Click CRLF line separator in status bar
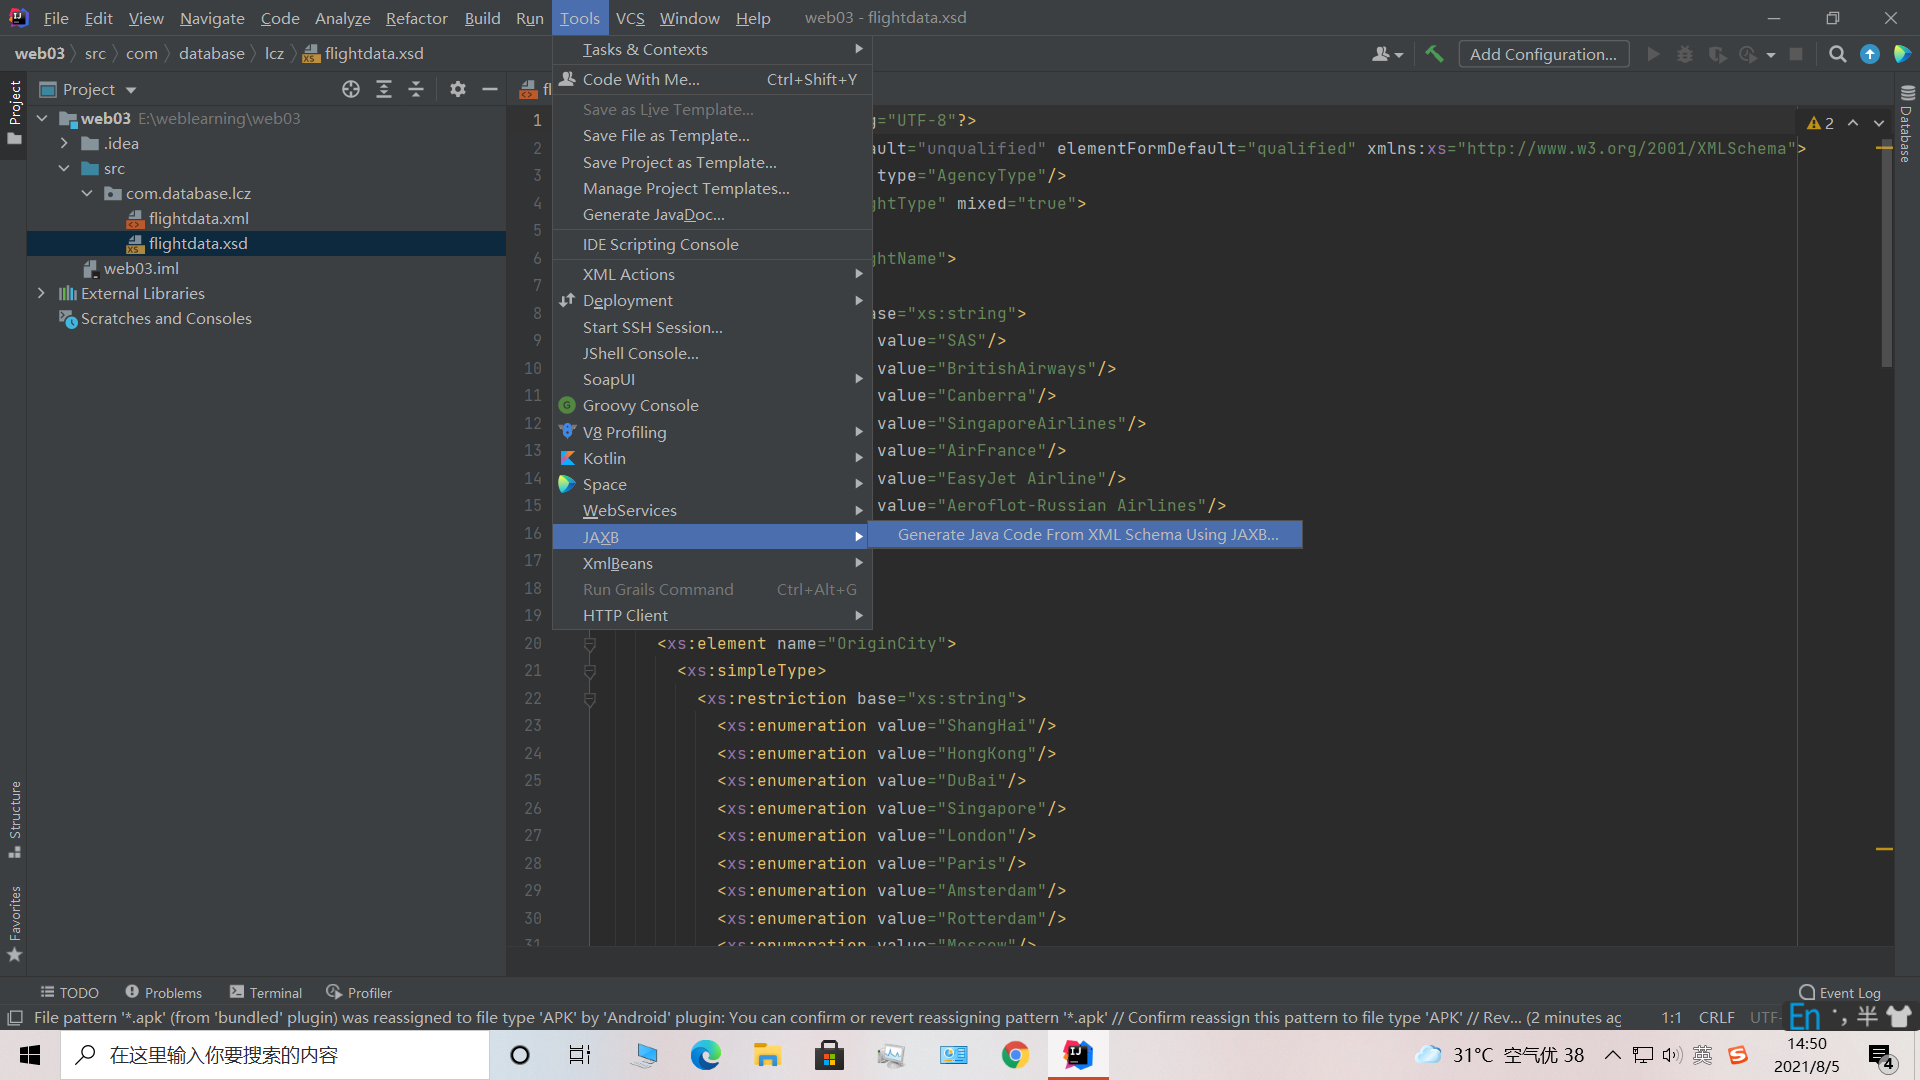Screen dimensions: 1920x1080 click(x=1716, y=1018)
